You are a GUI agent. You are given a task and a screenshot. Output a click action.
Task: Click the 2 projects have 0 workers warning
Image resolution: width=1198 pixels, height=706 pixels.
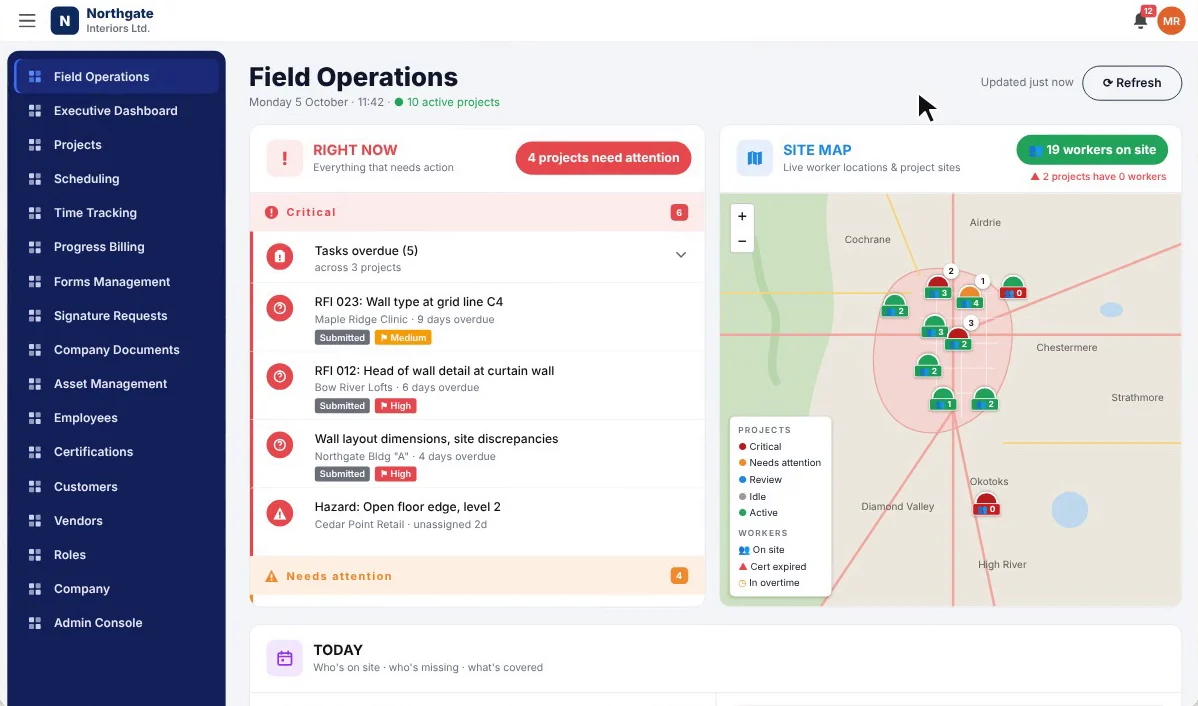1098,176
